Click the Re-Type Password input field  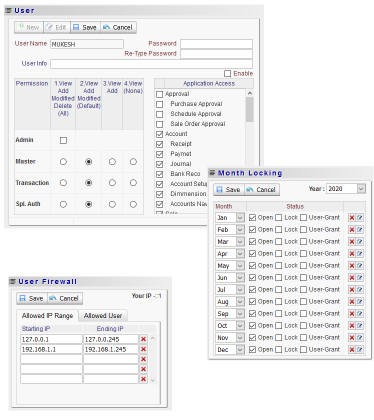pyautogui.click(x=216, y=54)
